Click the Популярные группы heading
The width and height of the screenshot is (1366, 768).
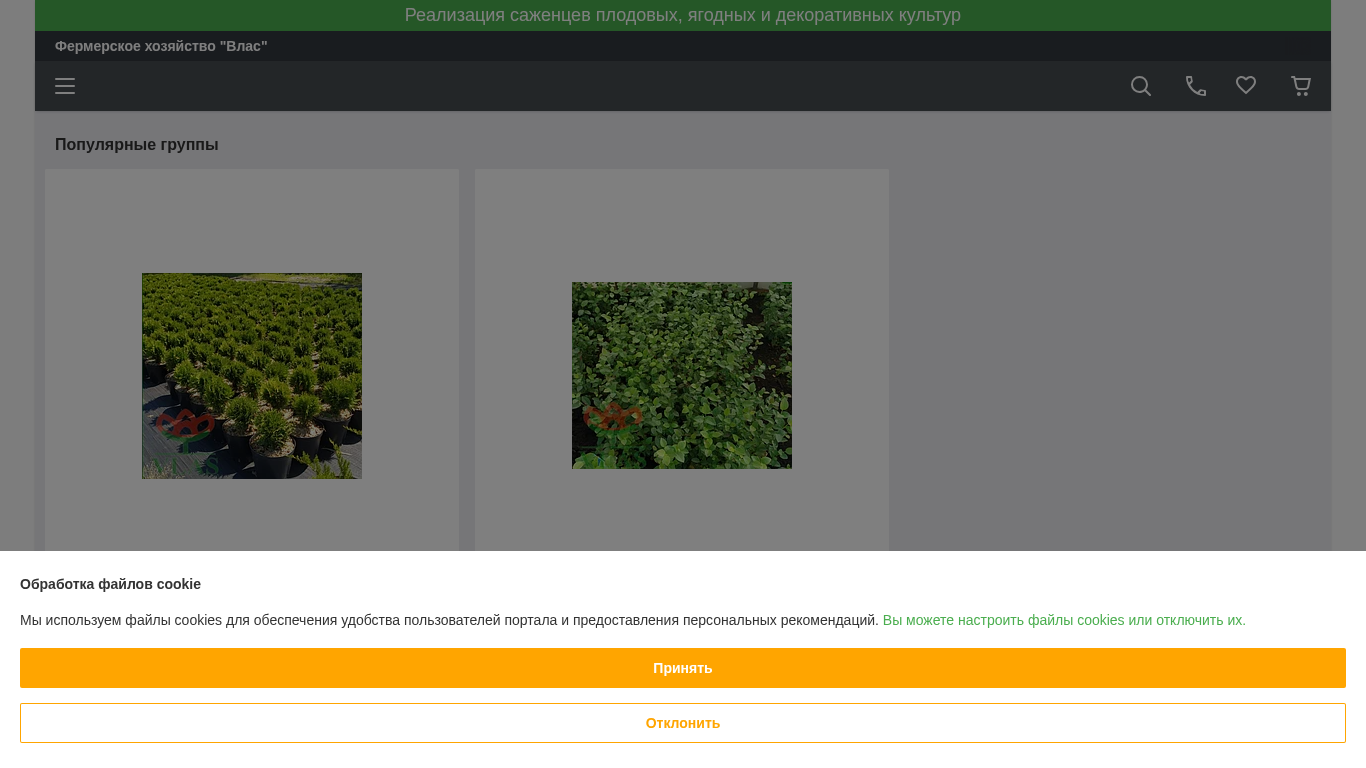(x=137, y=145)
